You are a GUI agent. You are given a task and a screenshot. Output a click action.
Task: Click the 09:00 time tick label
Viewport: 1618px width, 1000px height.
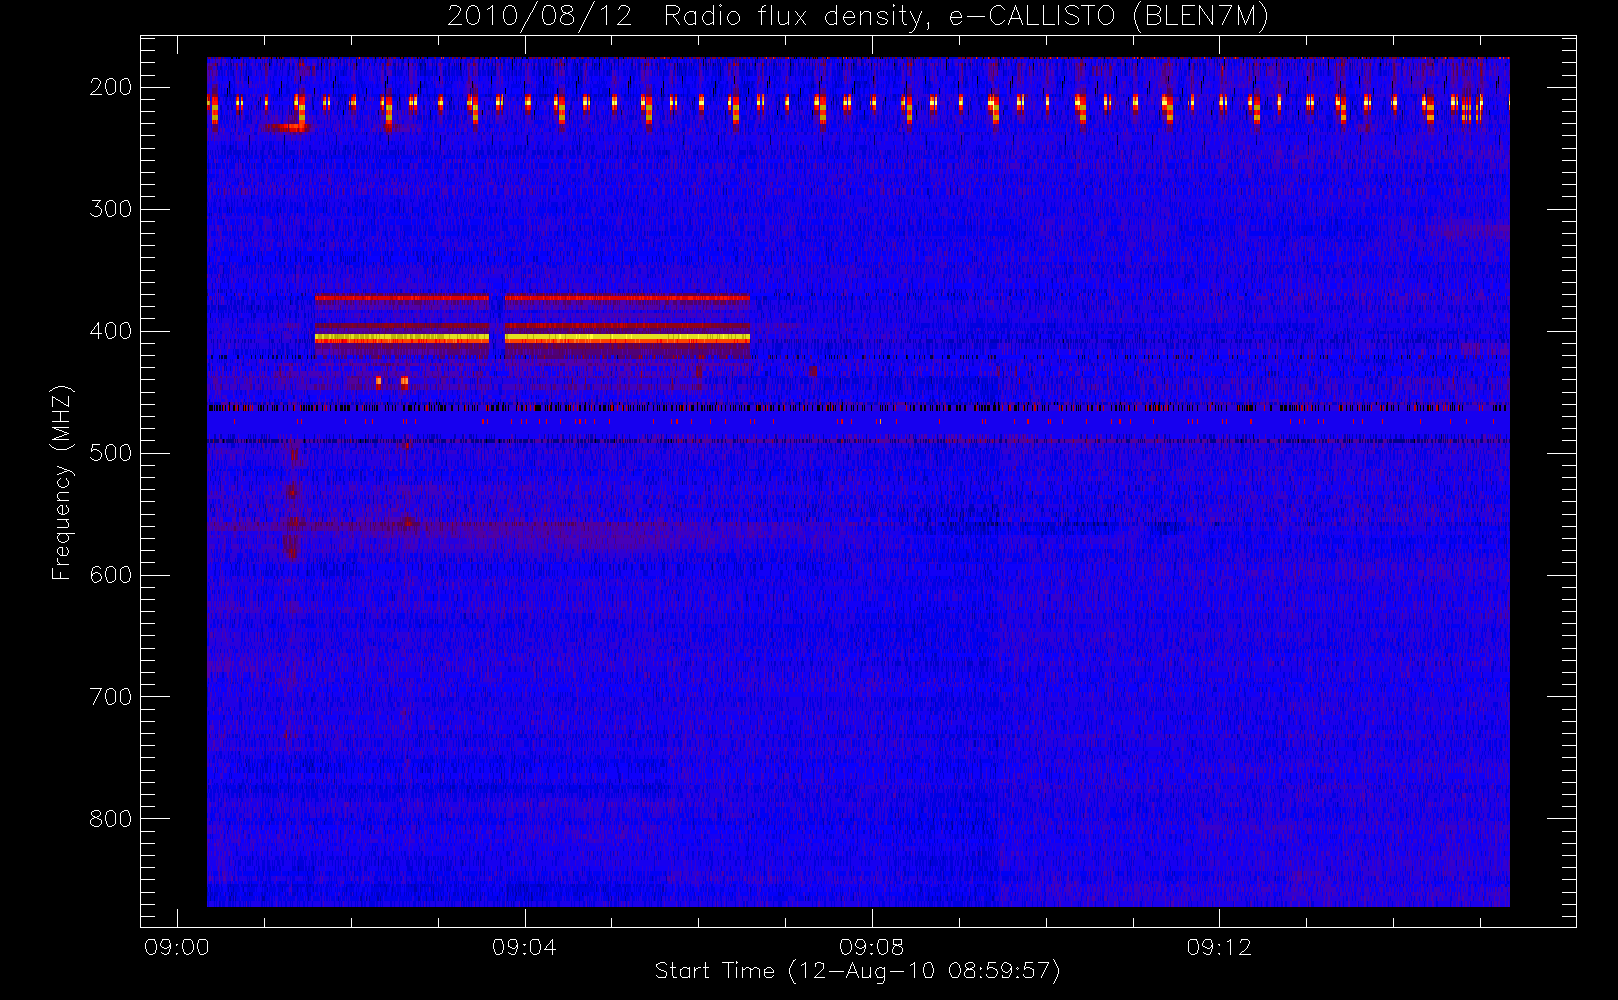click(176, 947)
